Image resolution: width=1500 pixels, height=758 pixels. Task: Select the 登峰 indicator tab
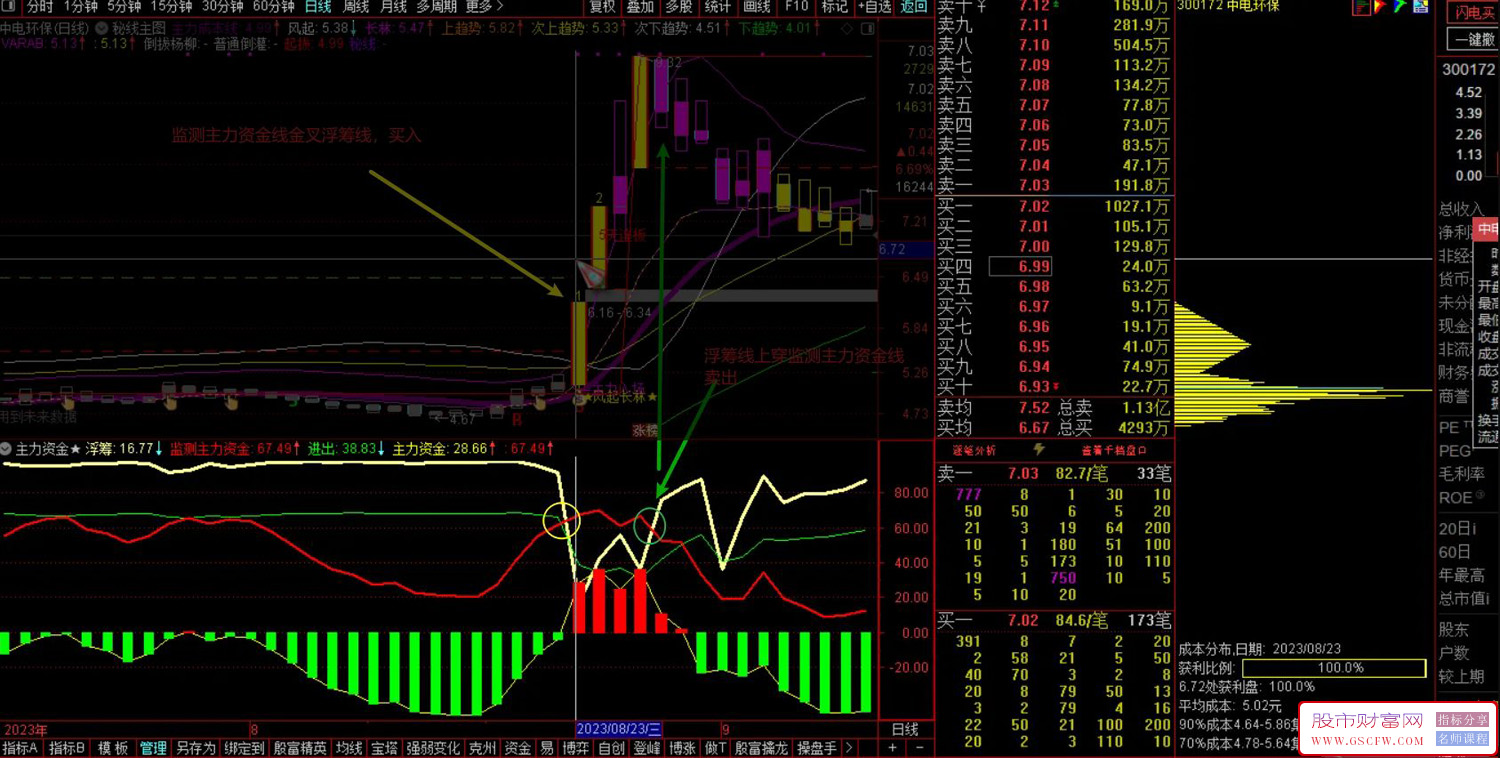pos(647,748)
